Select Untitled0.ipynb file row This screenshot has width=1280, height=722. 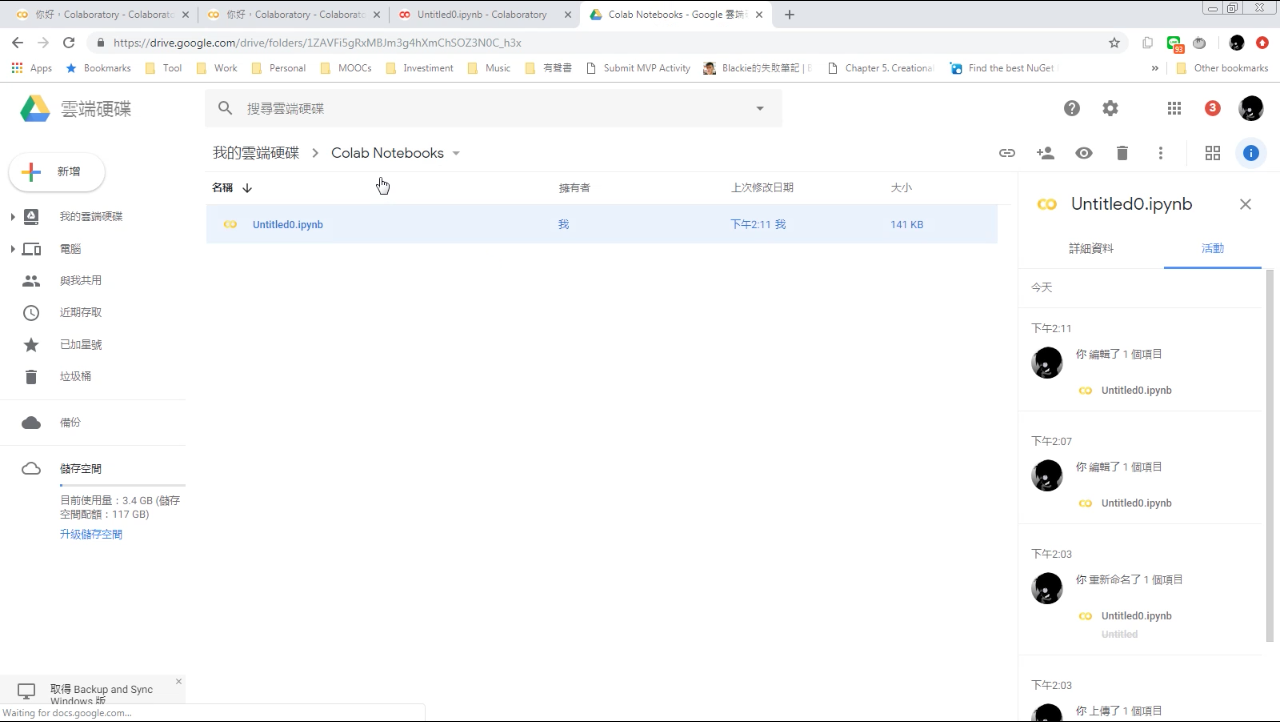click(x=602, y=224)
